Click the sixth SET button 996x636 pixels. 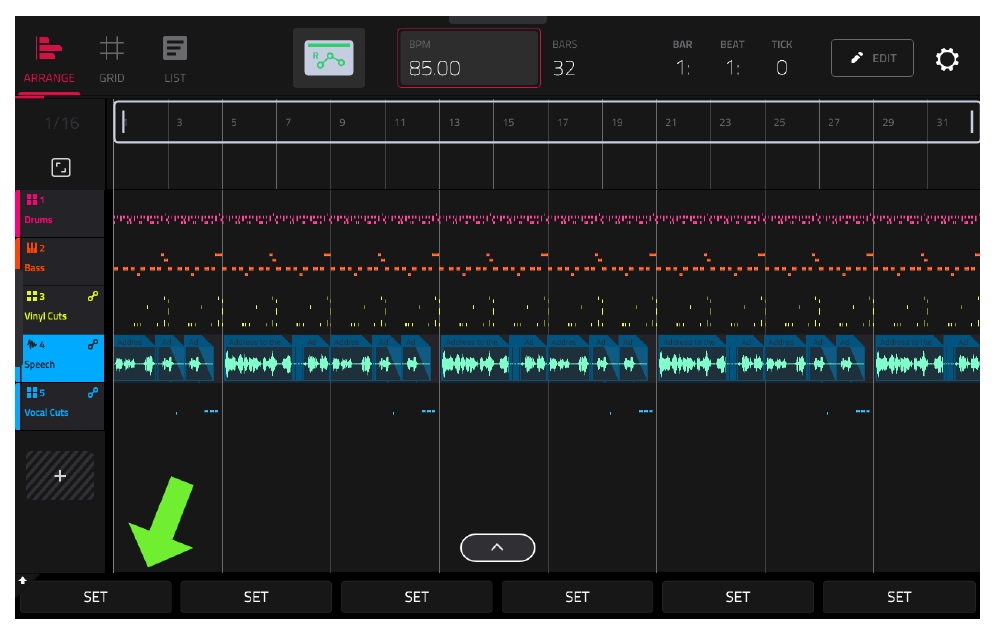coord(899,597)
